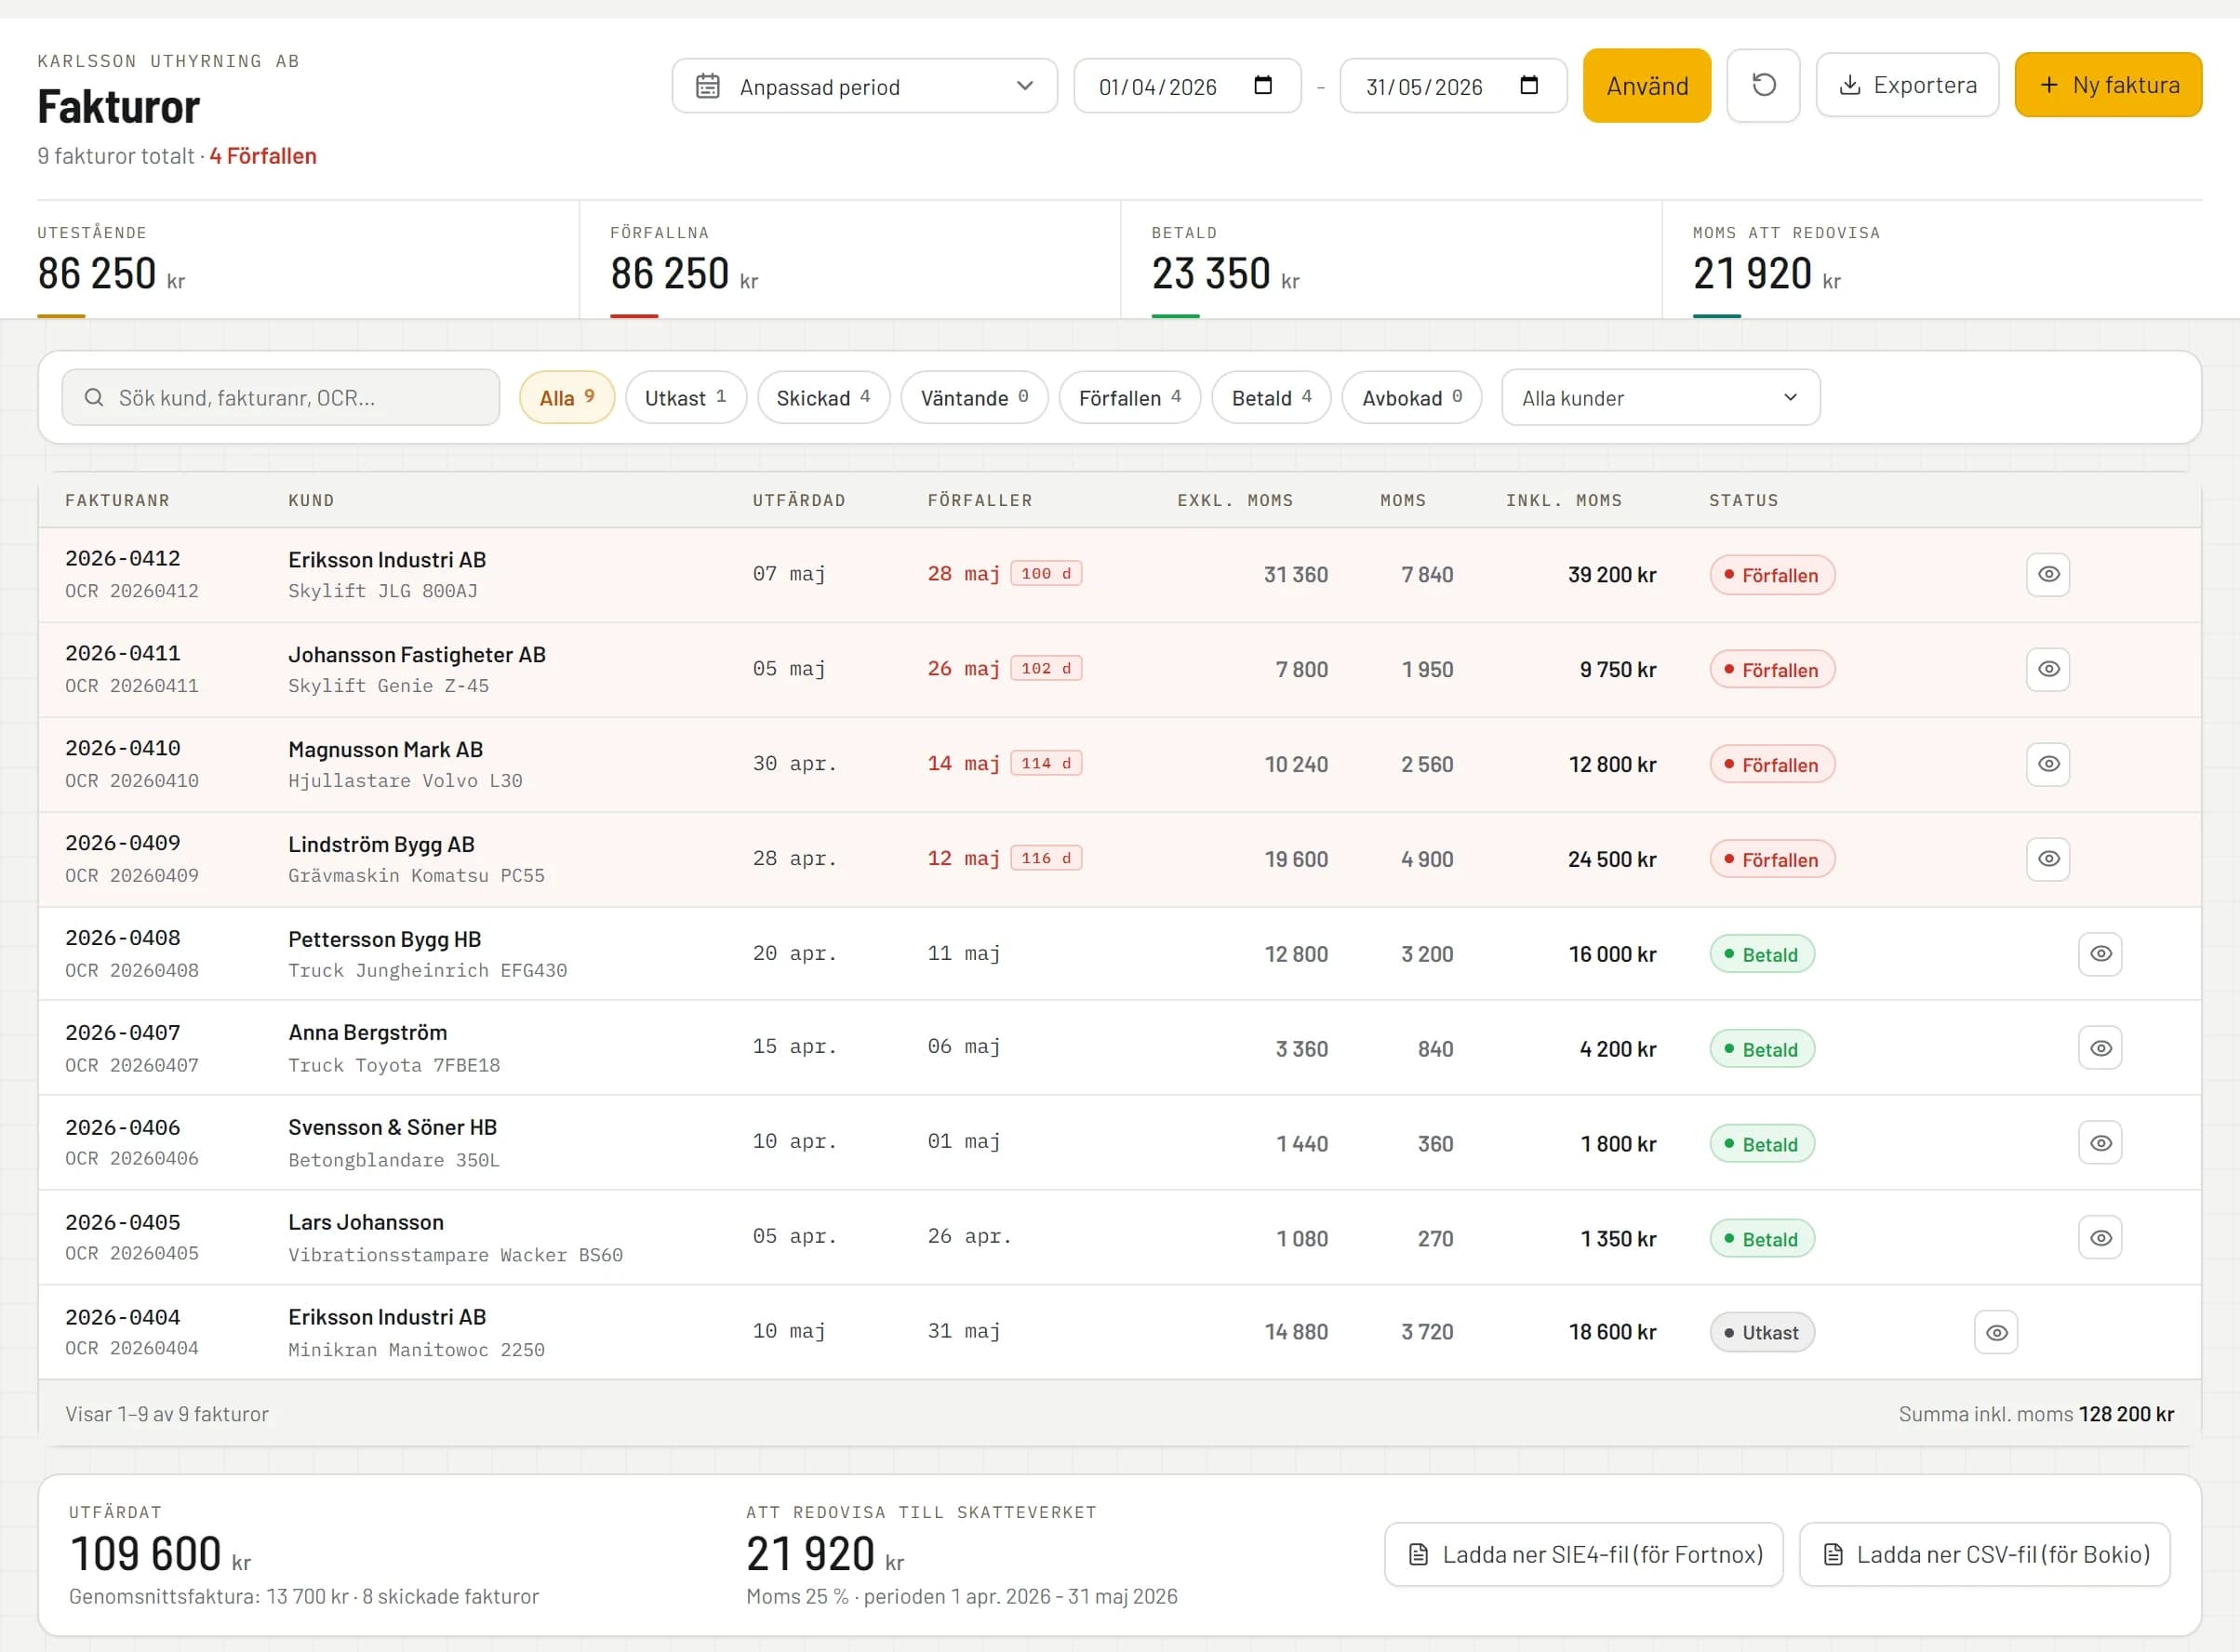
Task: Click the end date field 31/05/2026
Action: [1453, 86]
